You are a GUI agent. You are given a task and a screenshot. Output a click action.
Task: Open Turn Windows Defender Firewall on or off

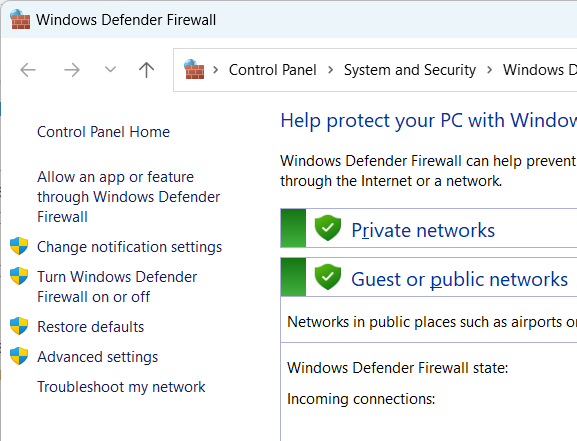(x=117, y=287)
